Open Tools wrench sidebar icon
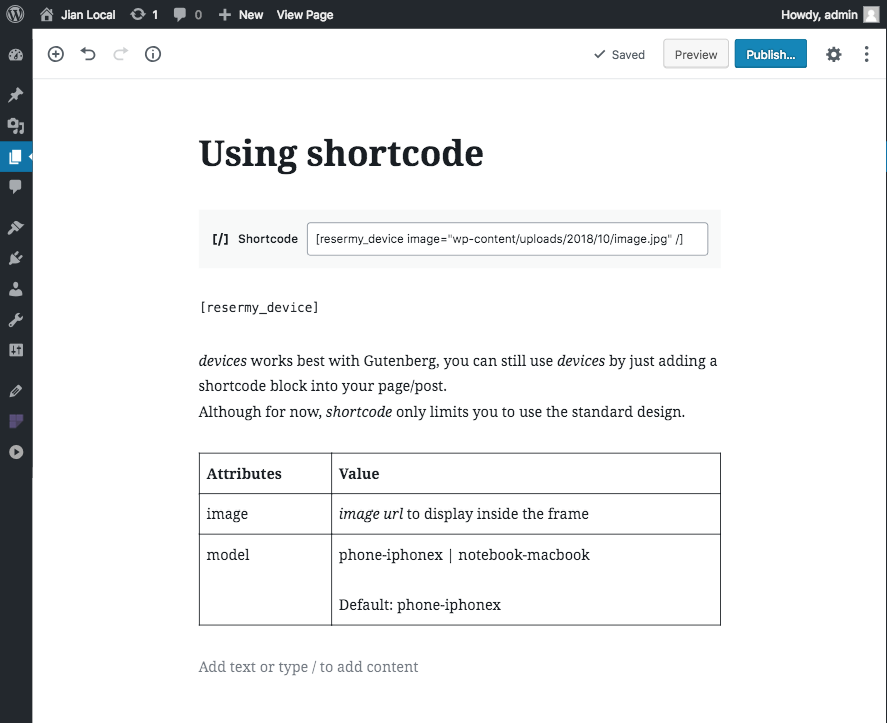Viewport: 887px width, 723px height. (16, 320)
